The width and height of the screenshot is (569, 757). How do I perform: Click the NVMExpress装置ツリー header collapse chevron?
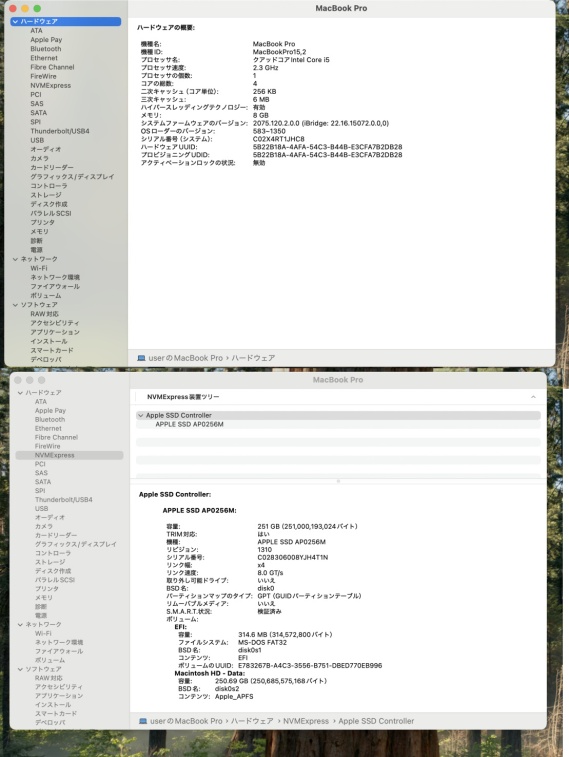533,397
